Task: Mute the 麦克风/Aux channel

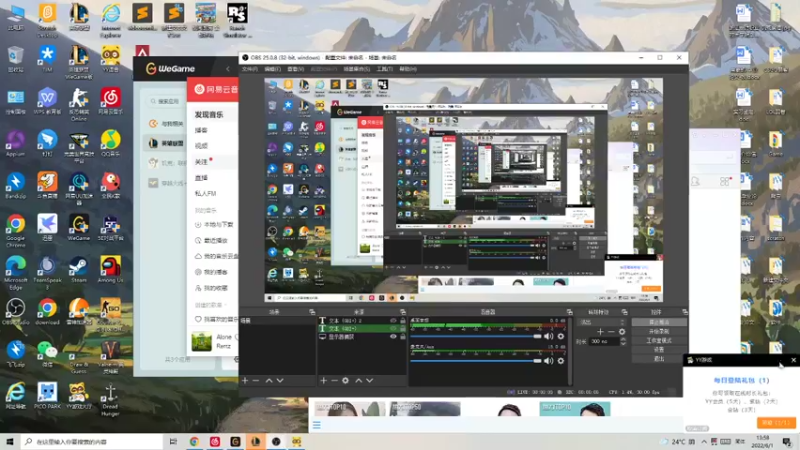Action: click(548, 361)
